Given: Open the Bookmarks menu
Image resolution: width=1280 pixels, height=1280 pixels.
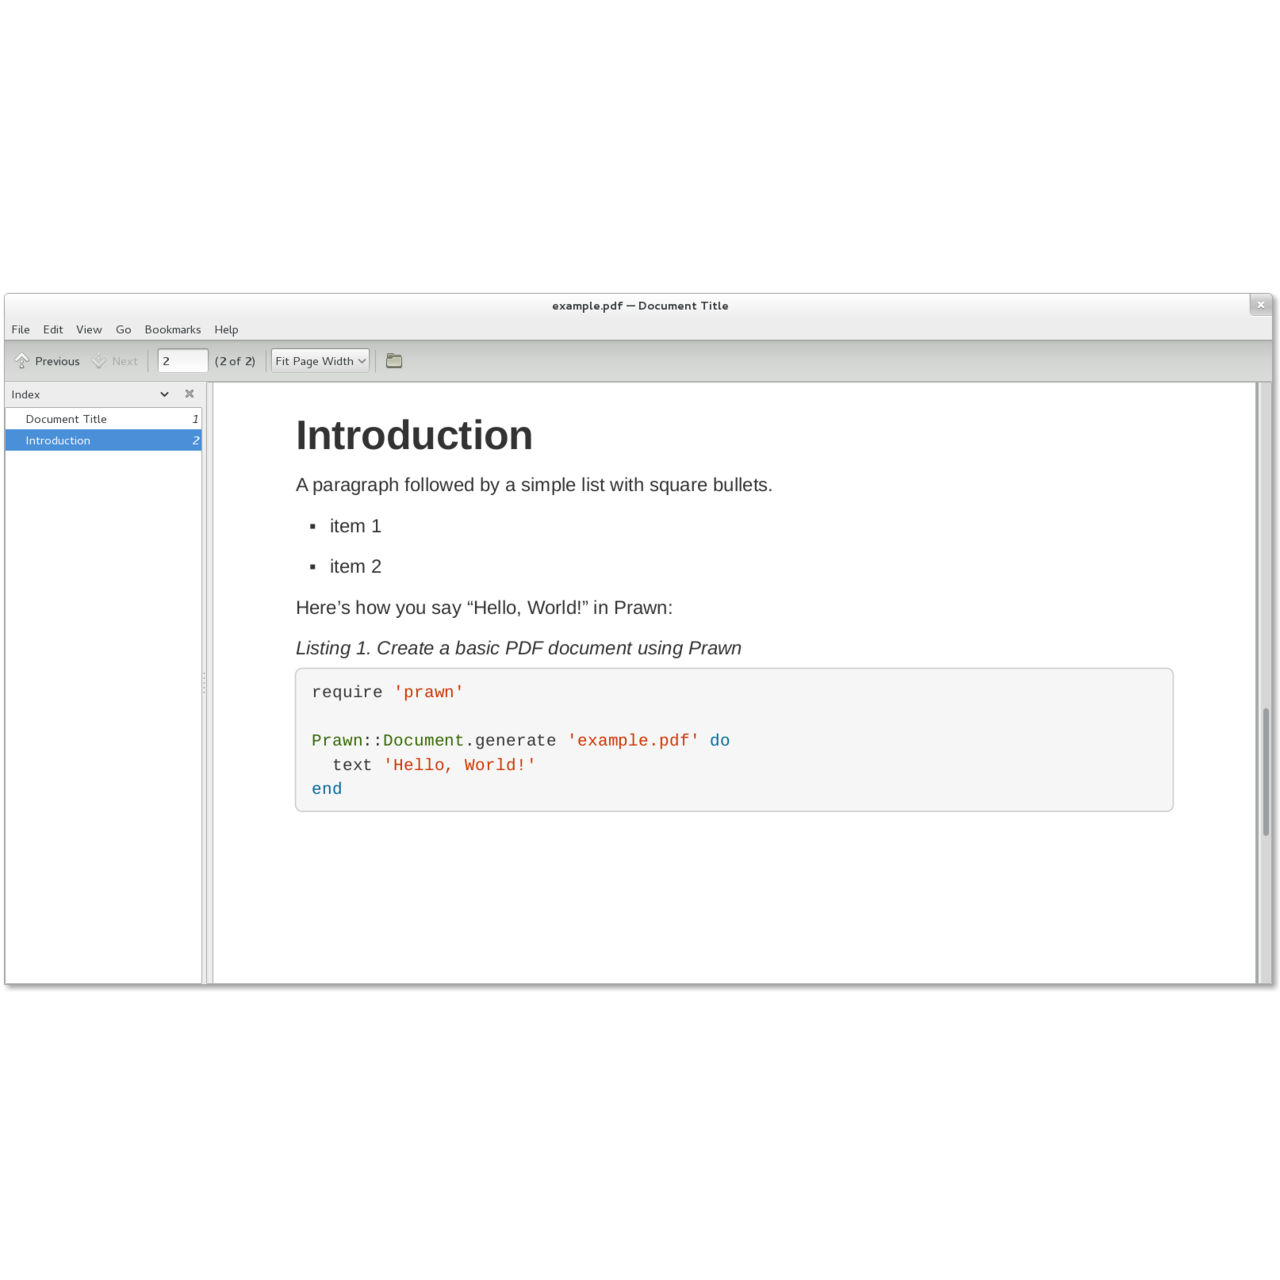Looking at the screenshot, I should [x=172, y=329].
